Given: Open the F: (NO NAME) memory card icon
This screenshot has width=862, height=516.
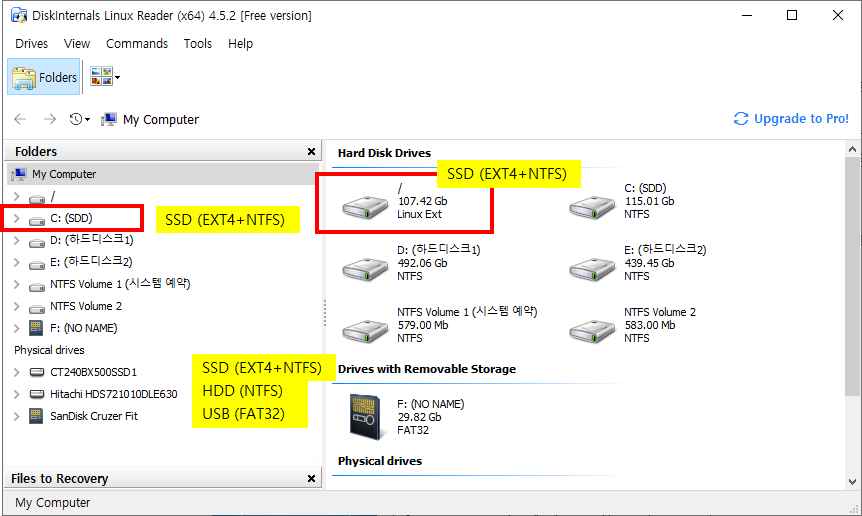Looking at the screenshot, I should tap(366, 417).
